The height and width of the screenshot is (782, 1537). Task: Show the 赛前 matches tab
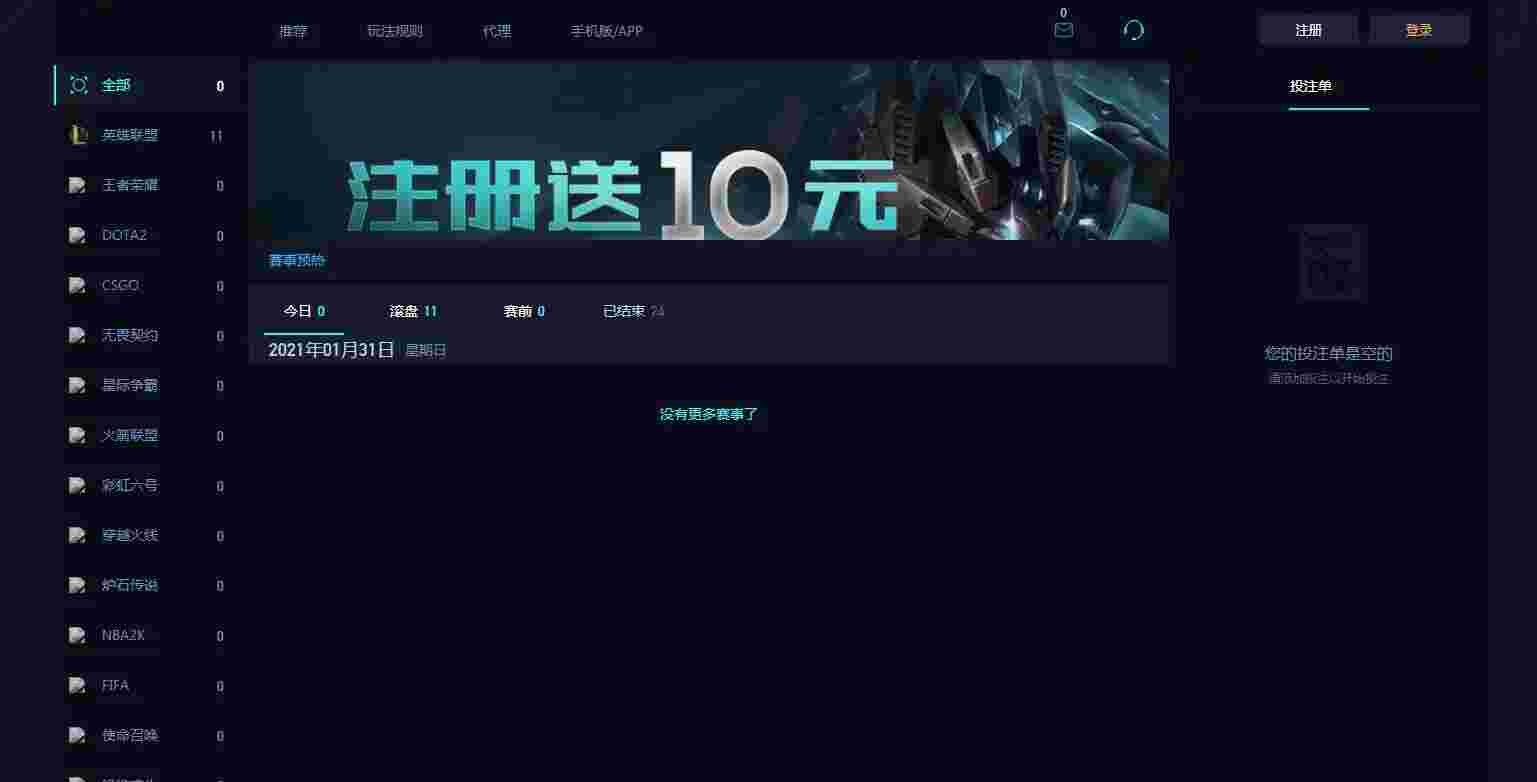[524, 311]
